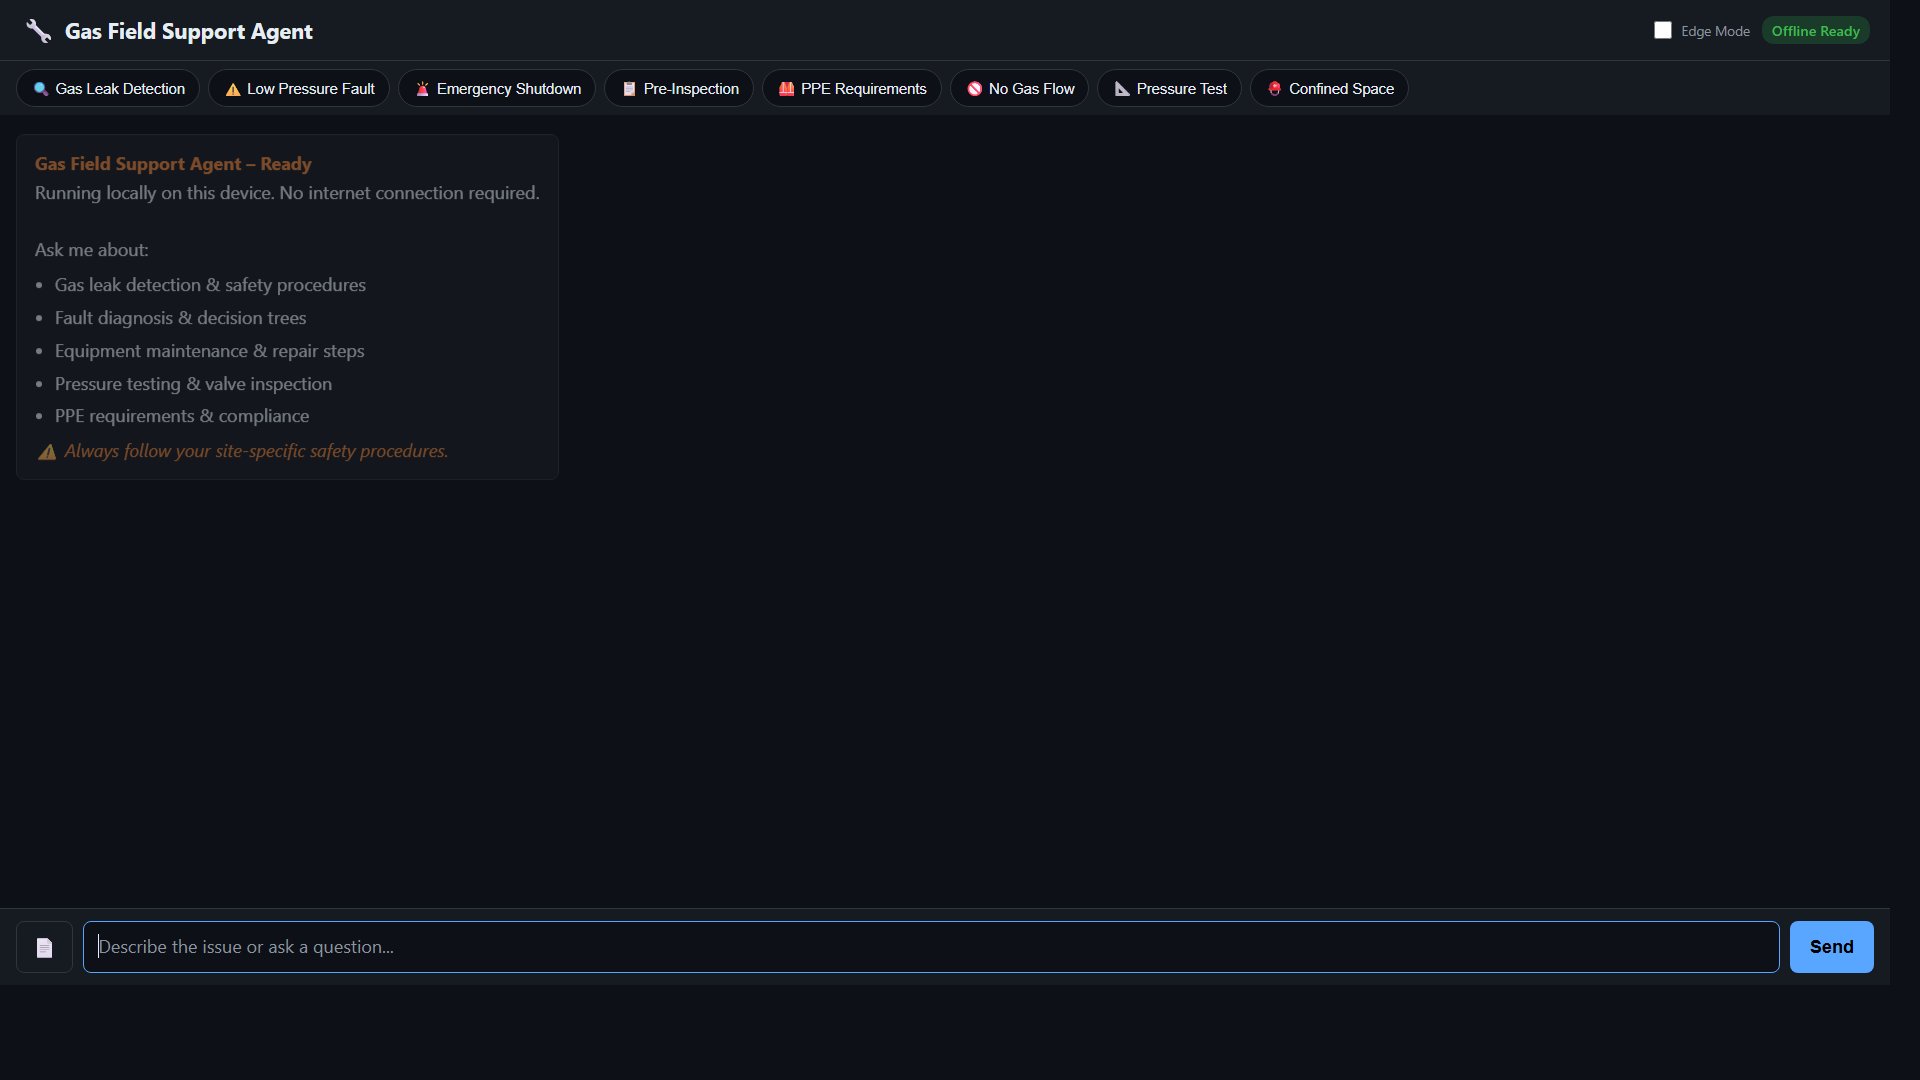Enable the Edge Mode checkbox
The width and height of the screenshot is (1920, 1080).
pos(1663,30)
